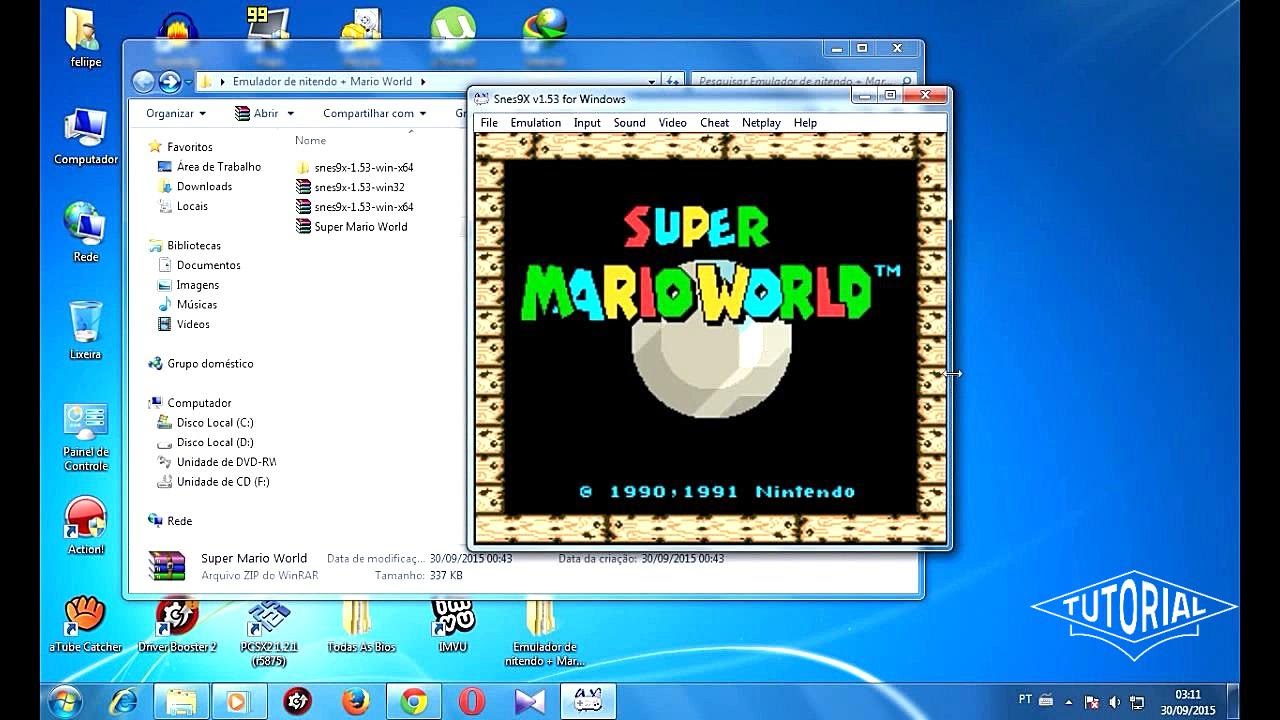
Task: Open the Netplay menu in Snes9X
Action: coord(761,123)
